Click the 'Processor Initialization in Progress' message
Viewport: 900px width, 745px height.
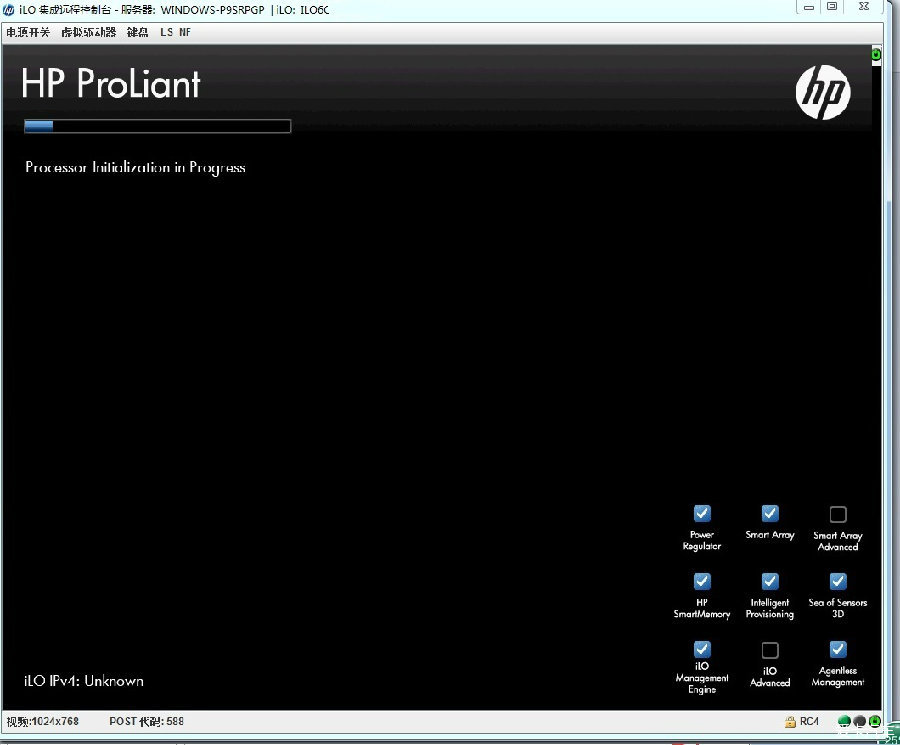coord(135,168)
